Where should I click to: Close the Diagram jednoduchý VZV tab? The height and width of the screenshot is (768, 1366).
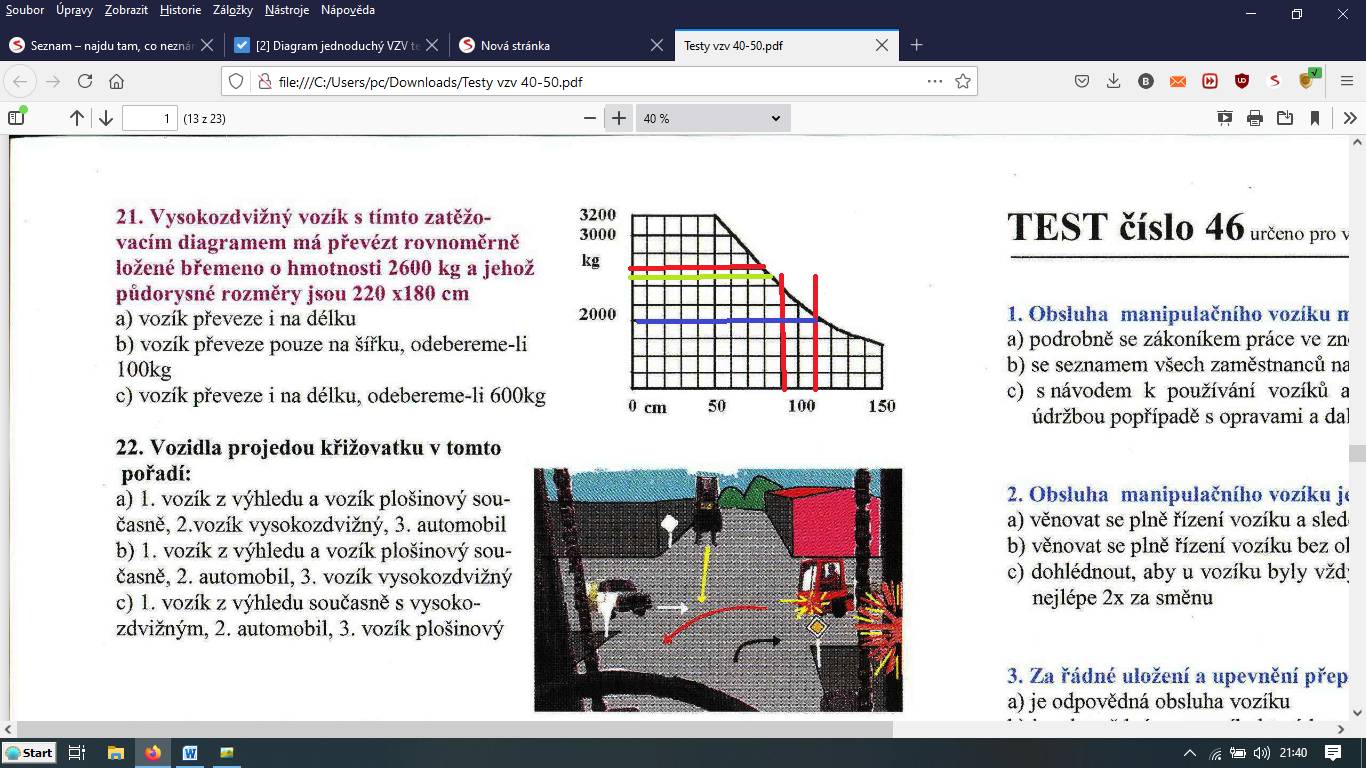(432, 45)
